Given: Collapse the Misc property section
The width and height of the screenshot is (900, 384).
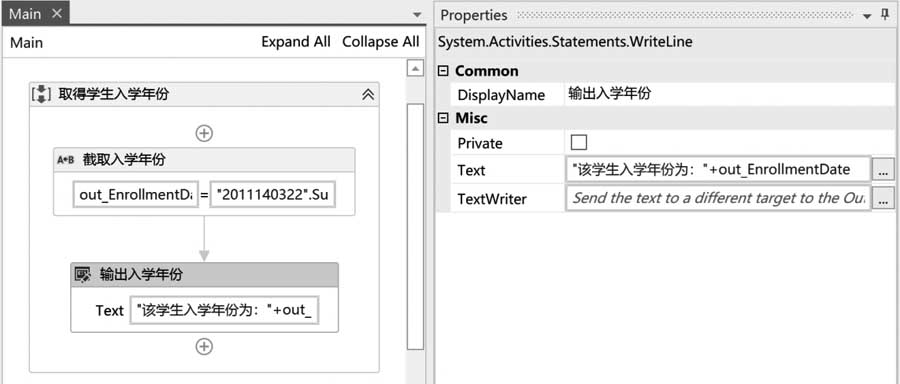Looking at the screenshot, I should click(x=443, y=118).
